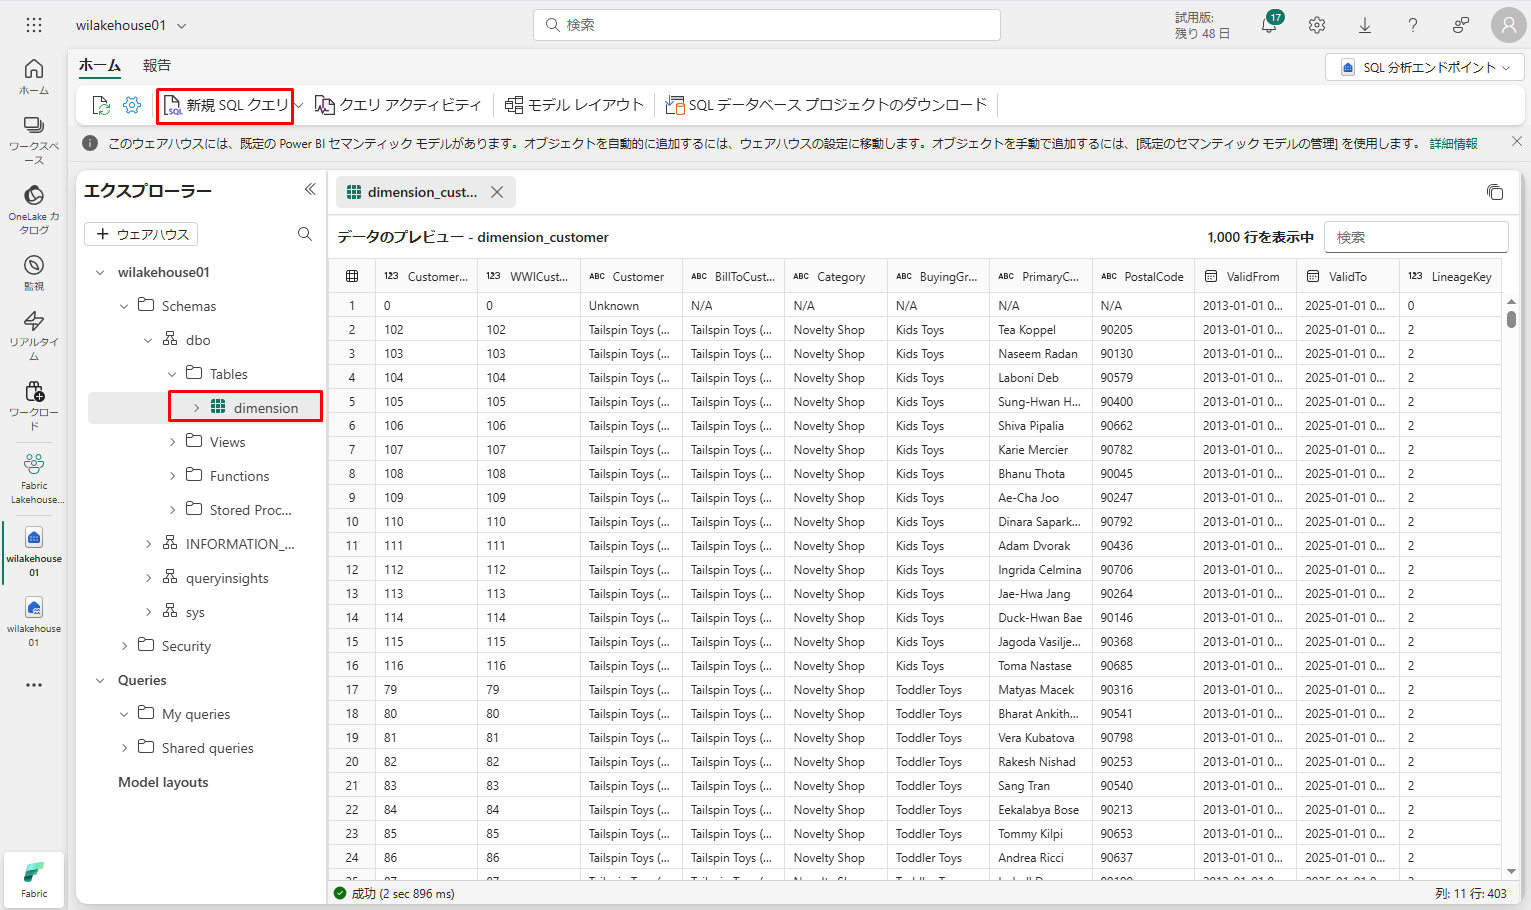The height and width of the screenshot is (910, 1531).
Task: Click the 詳細情報 link in banner
Action: tap(1453, 143)
